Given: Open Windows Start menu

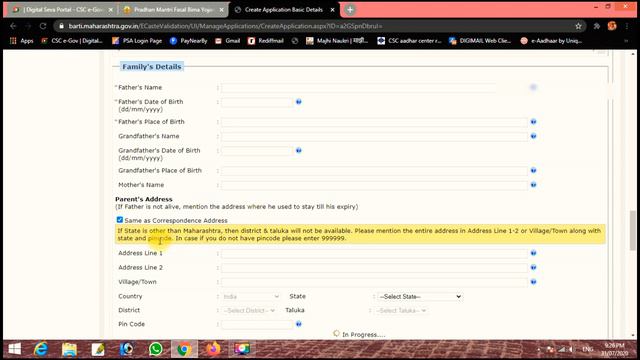Looking at the screenshot, I should (15, 349).
